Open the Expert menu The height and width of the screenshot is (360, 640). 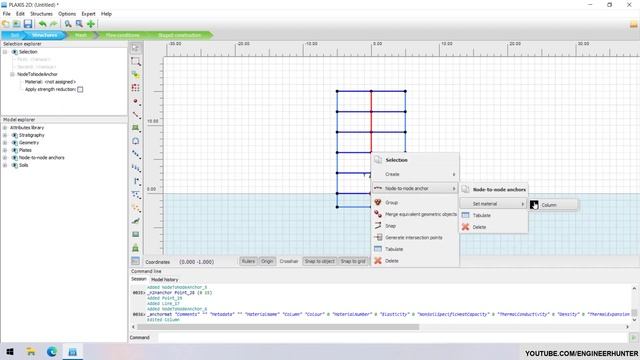pos(88,14)
